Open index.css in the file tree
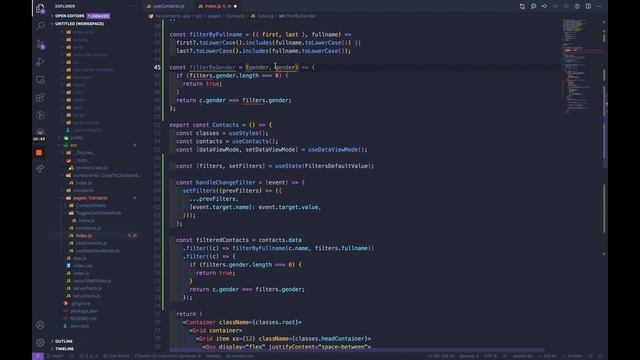The image size is (640, 360). click(x=83, y=266)
